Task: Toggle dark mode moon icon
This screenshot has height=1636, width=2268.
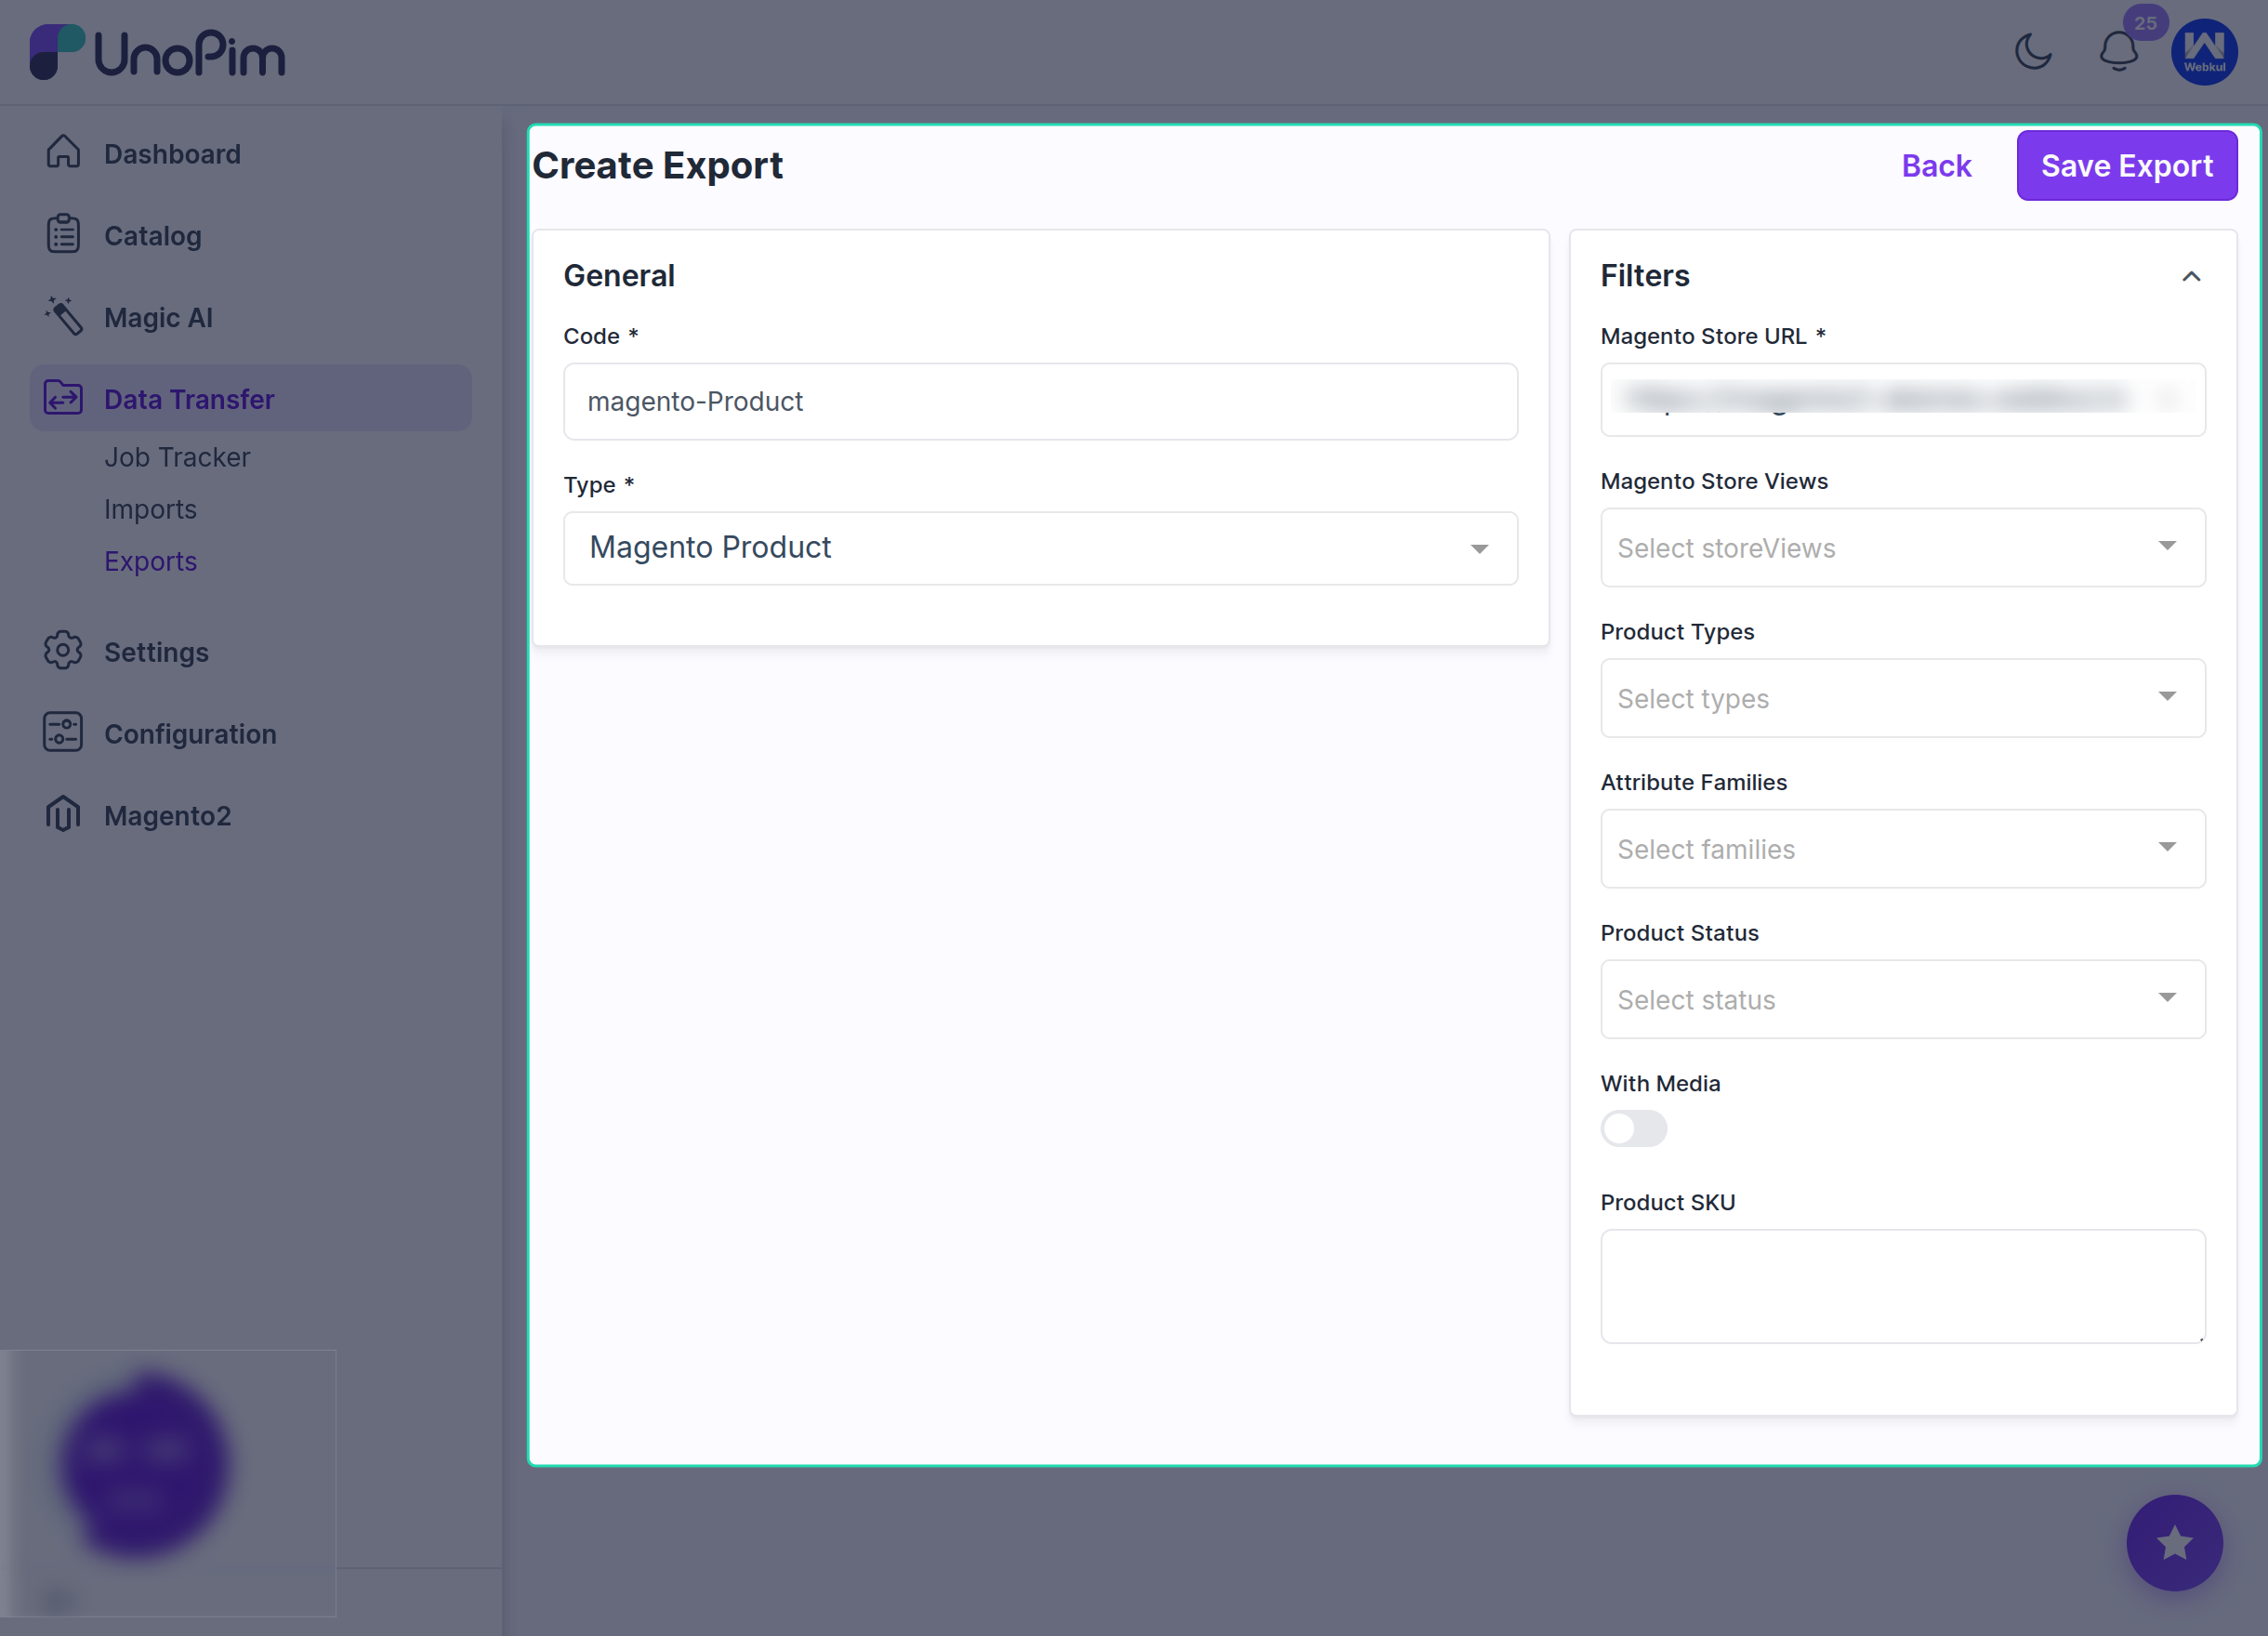Action: coord(2033,51)
